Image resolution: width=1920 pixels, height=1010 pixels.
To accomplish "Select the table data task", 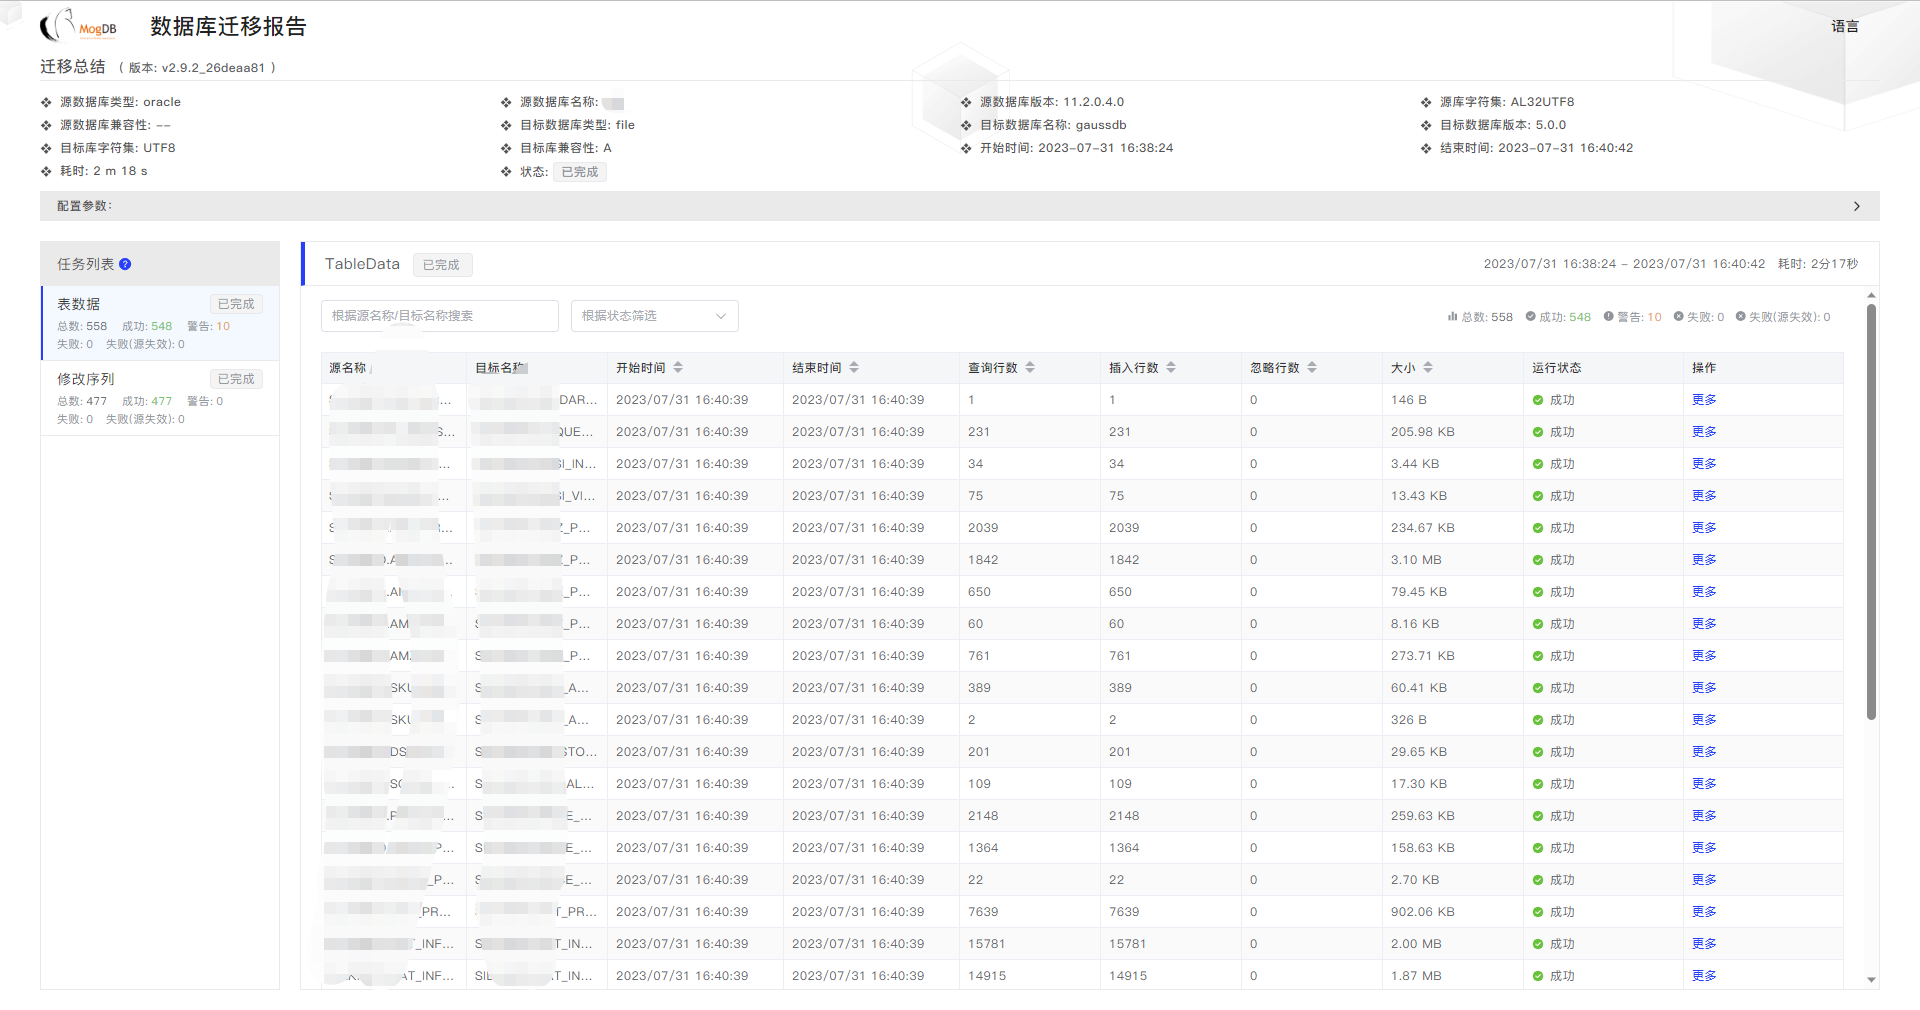I will tap(160, 323).
